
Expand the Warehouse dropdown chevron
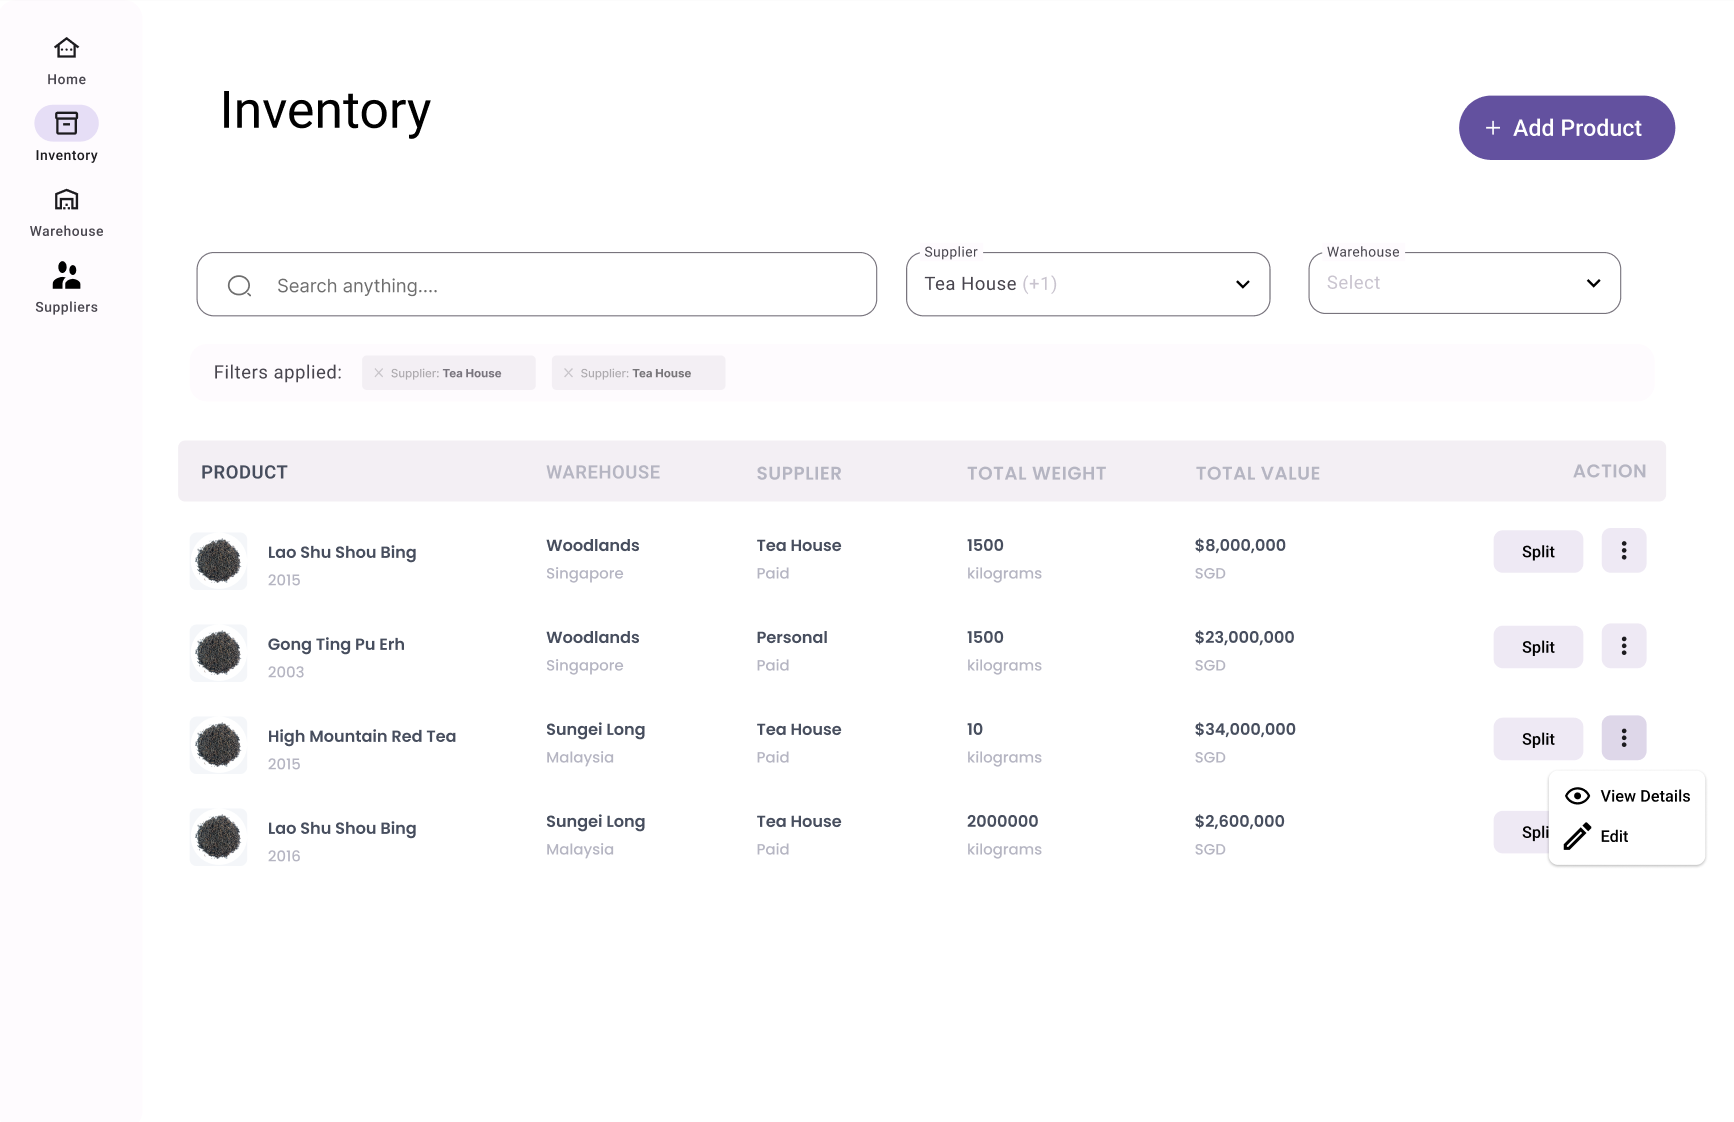pos(1593,283)
